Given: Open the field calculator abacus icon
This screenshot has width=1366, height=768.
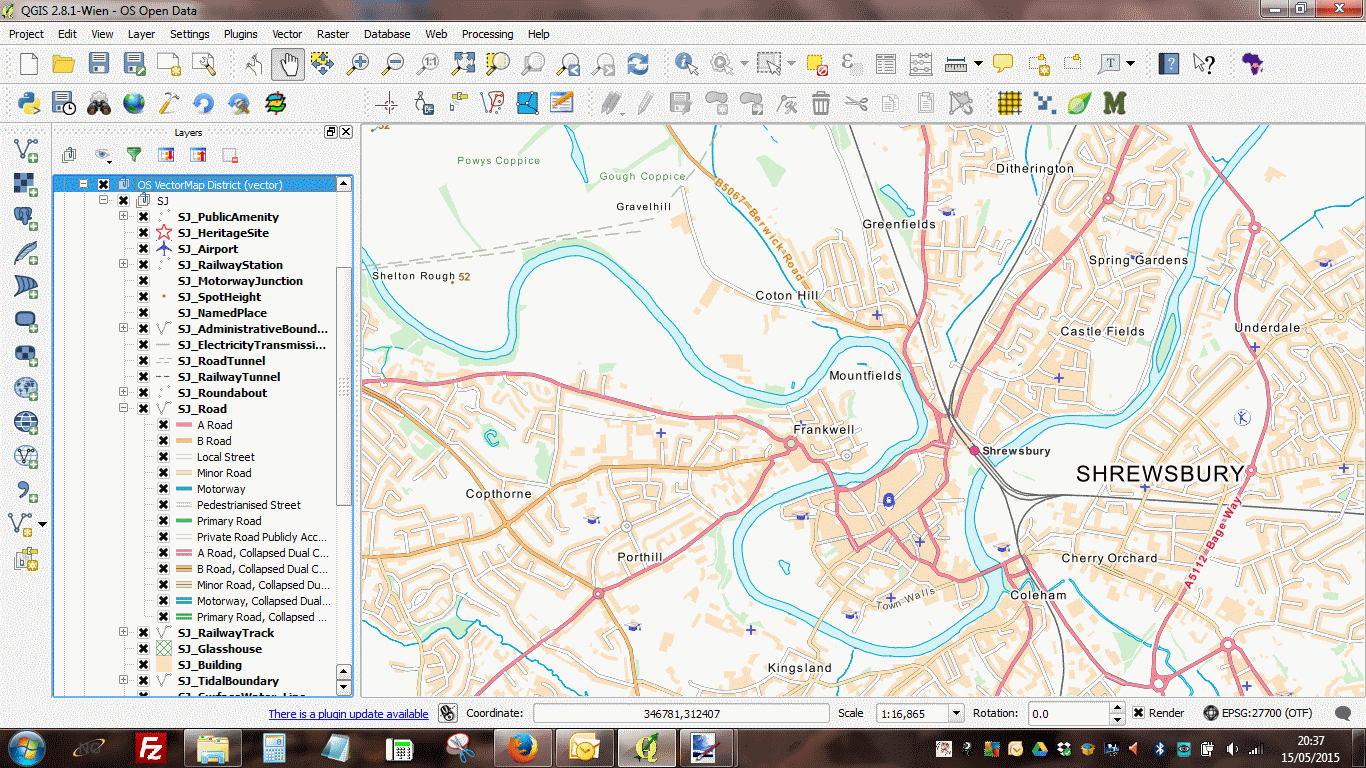Looking at the screenshot, I should pos(921,64).
